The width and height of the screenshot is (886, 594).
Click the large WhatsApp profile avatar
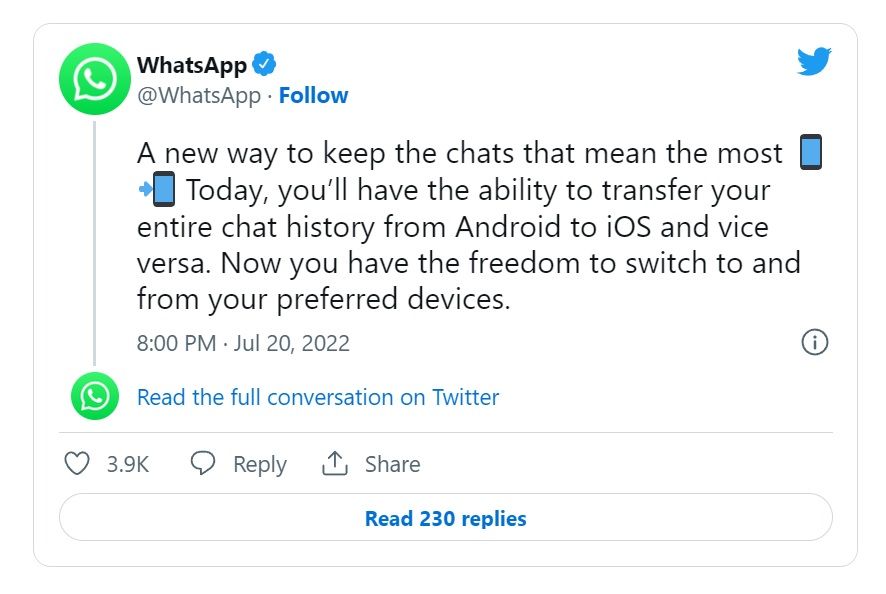tap(95, 78)
